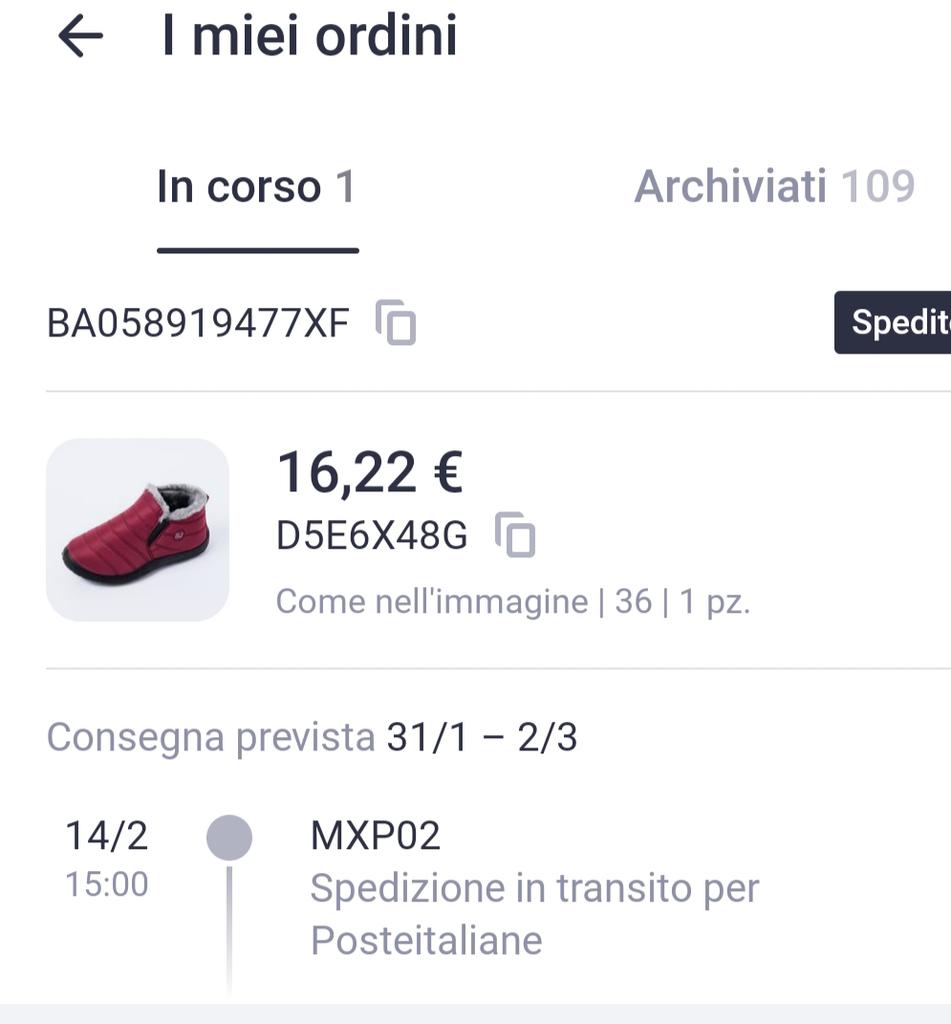Viewport: 951px width, 1024px height.
Task: Click the 14/2 tracking timeline circle
Action: [x=229, y=837]
